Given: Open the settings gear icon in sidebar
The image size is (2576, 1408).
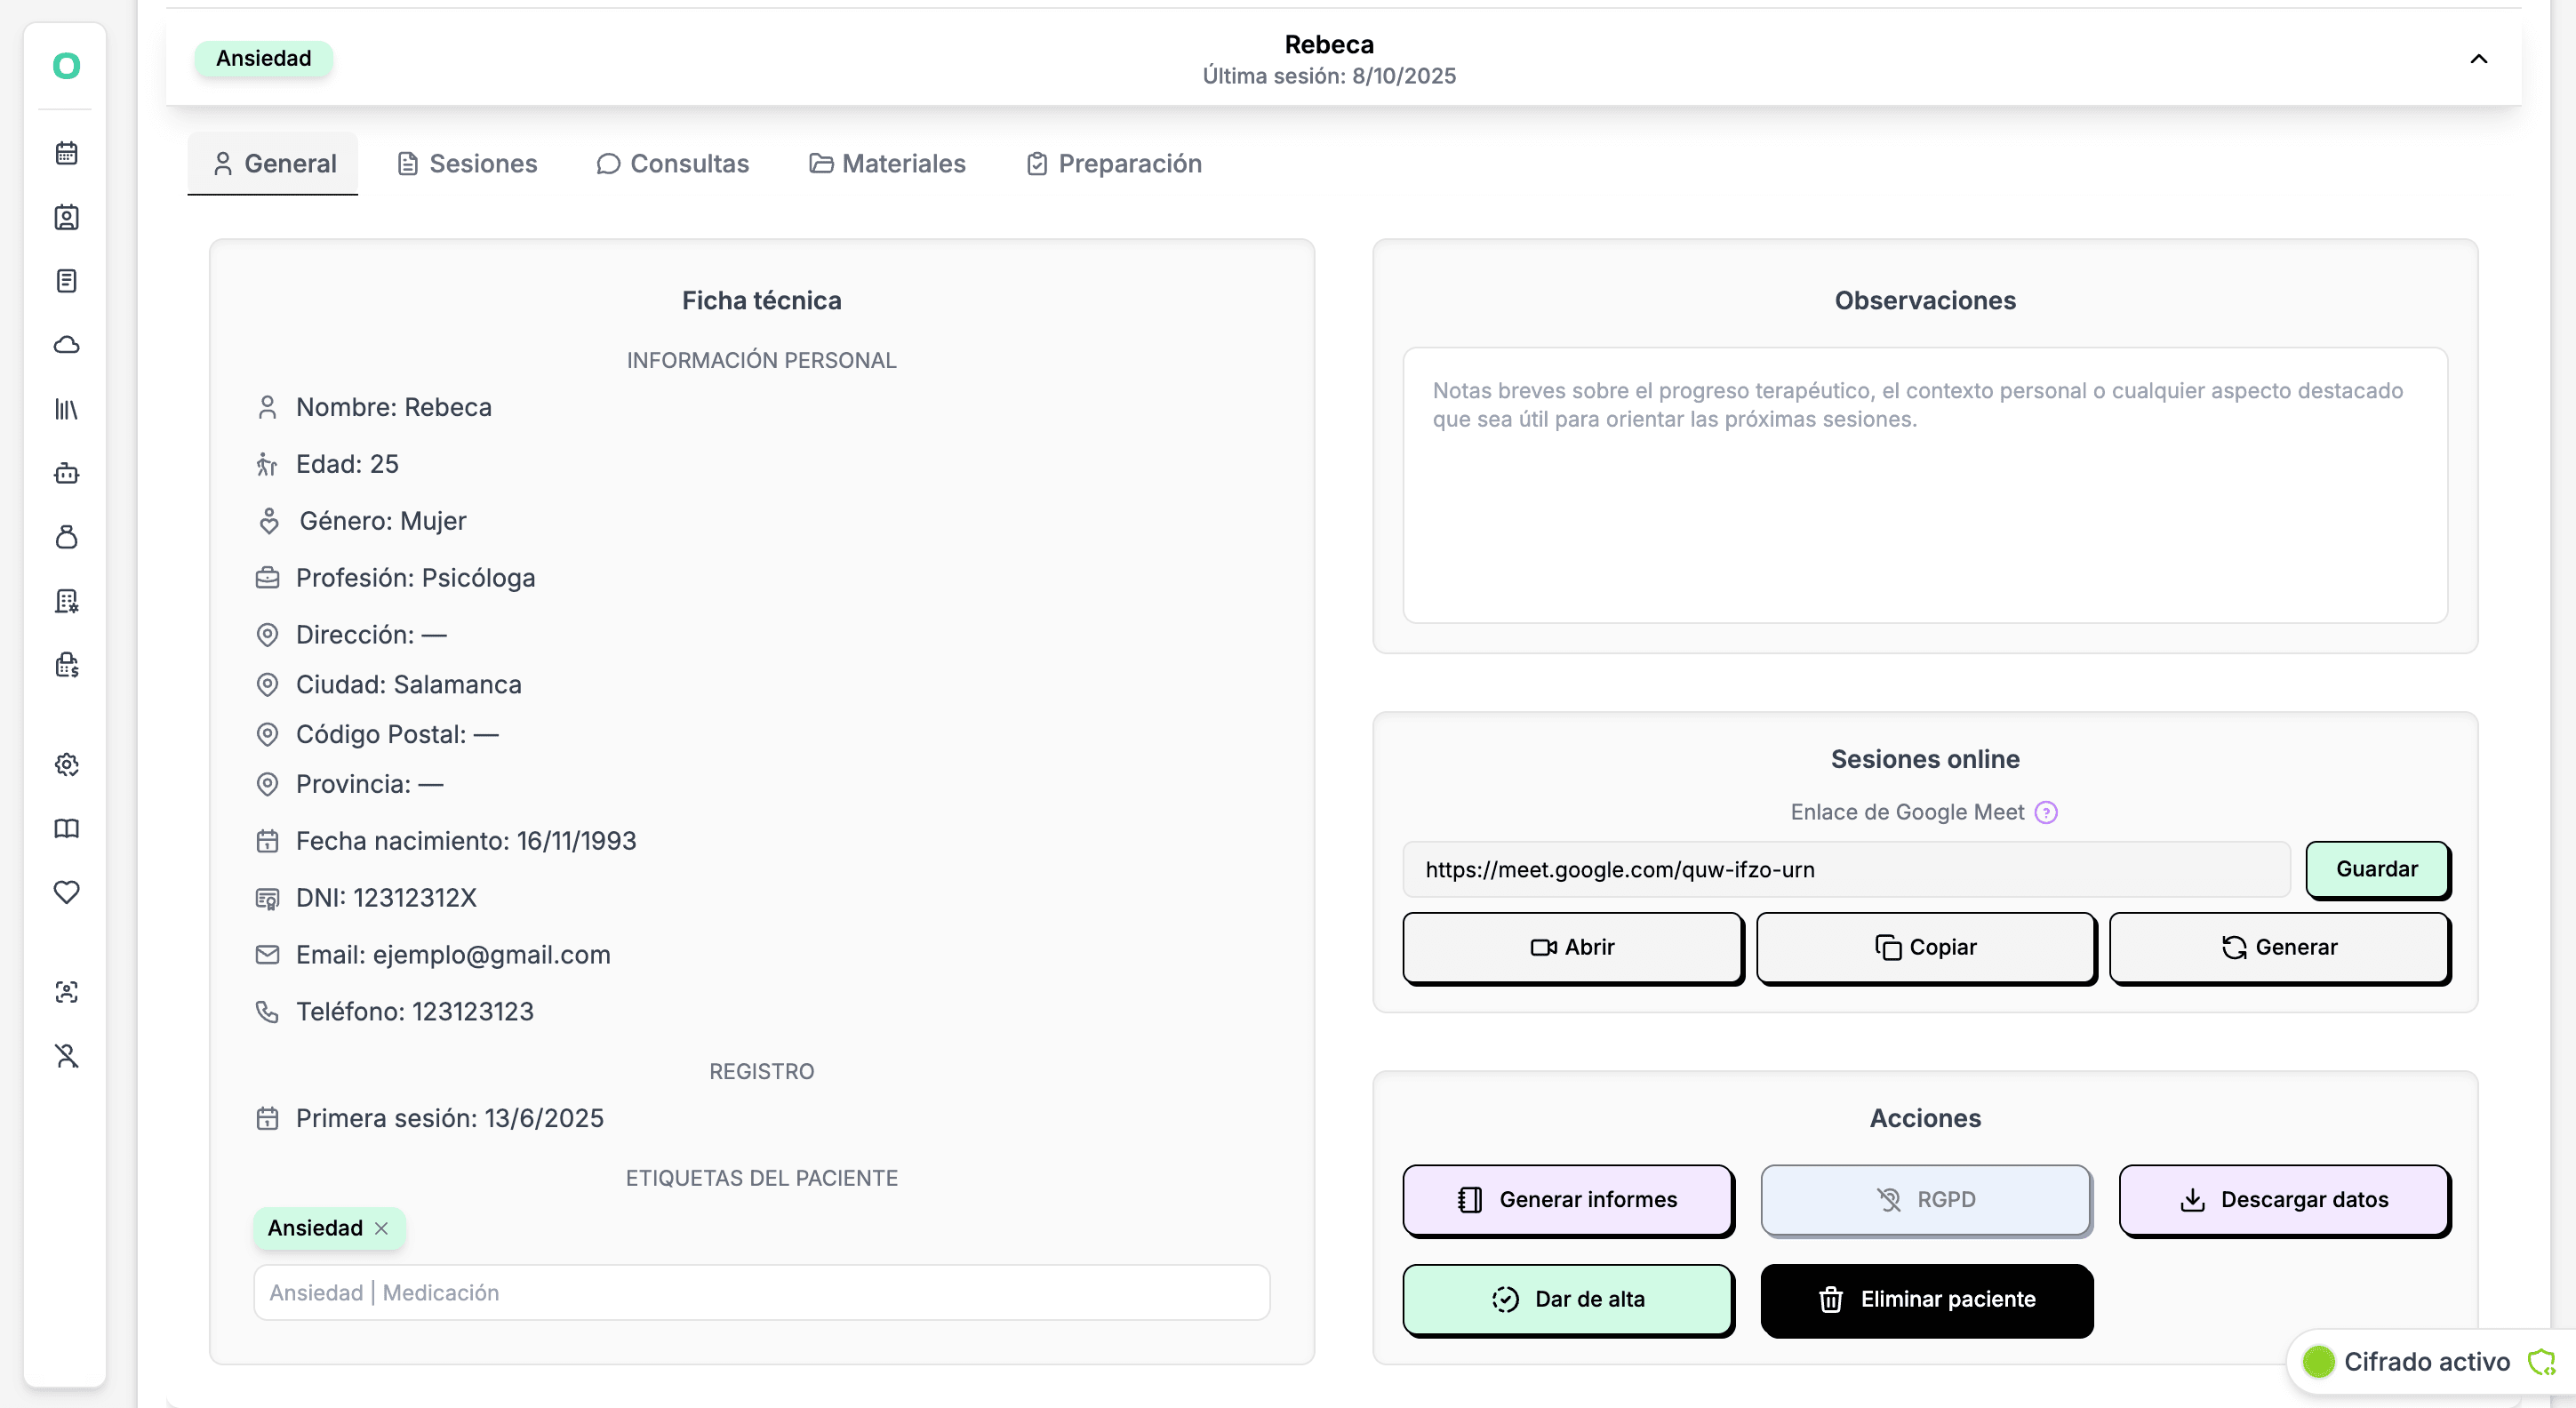Looking at the screenshot, I should [x=66, y=764].
